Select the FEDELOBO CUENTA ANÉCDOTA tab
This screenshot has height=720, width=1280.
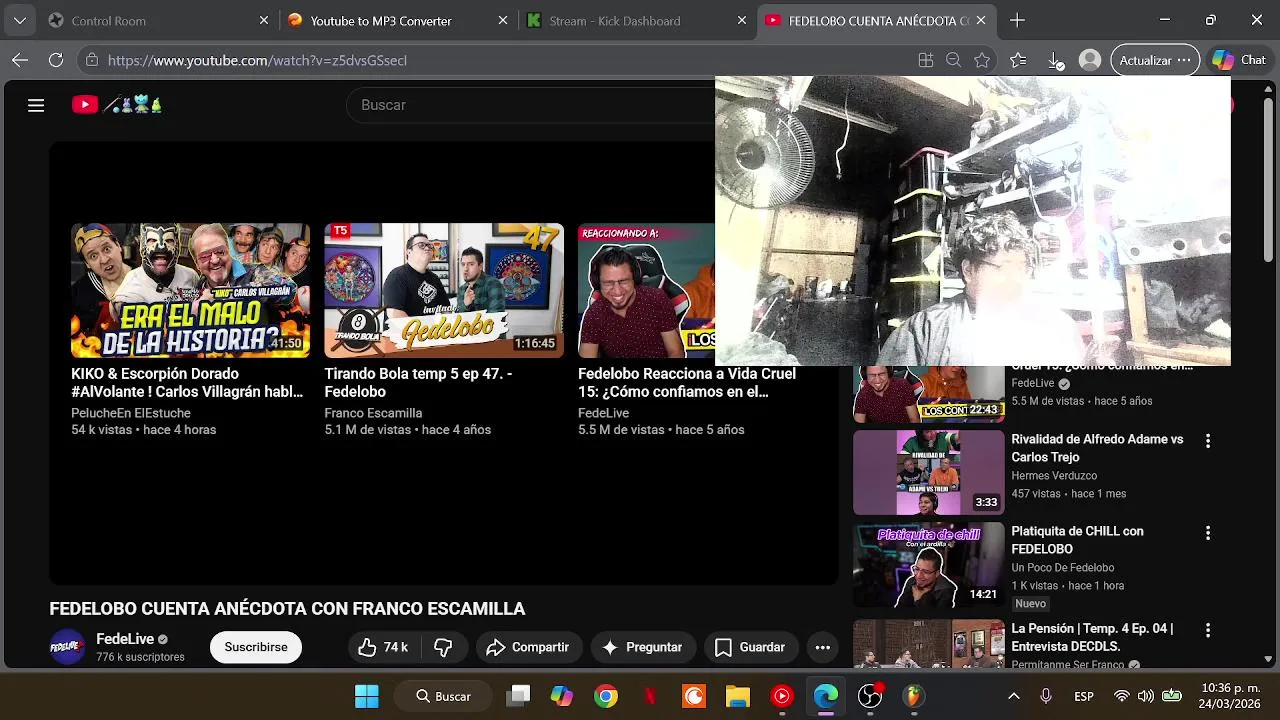878,20
